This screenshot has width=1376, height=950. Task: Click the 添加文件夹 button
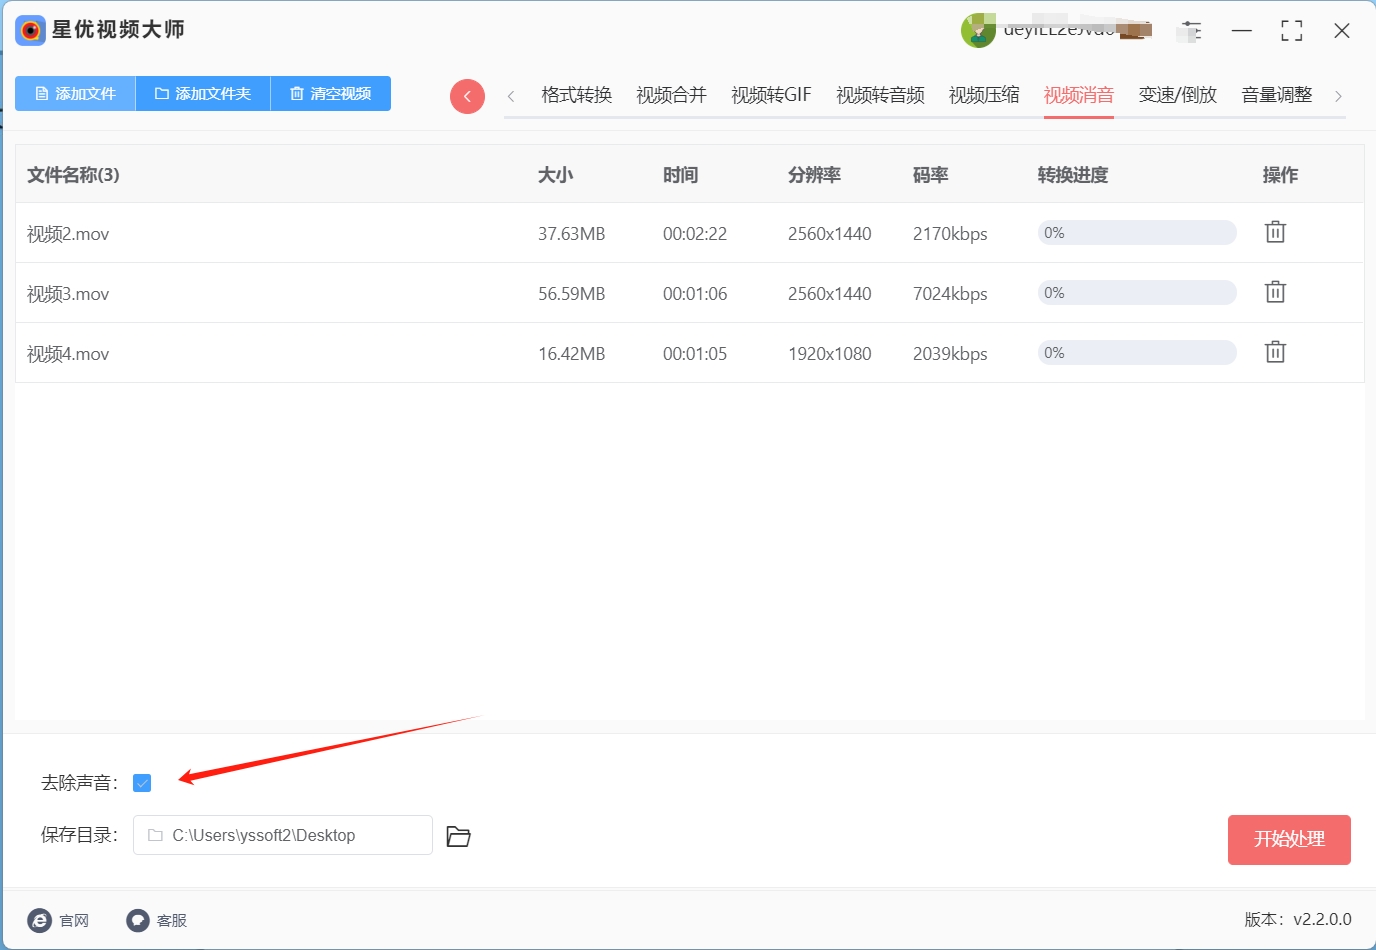203,93
